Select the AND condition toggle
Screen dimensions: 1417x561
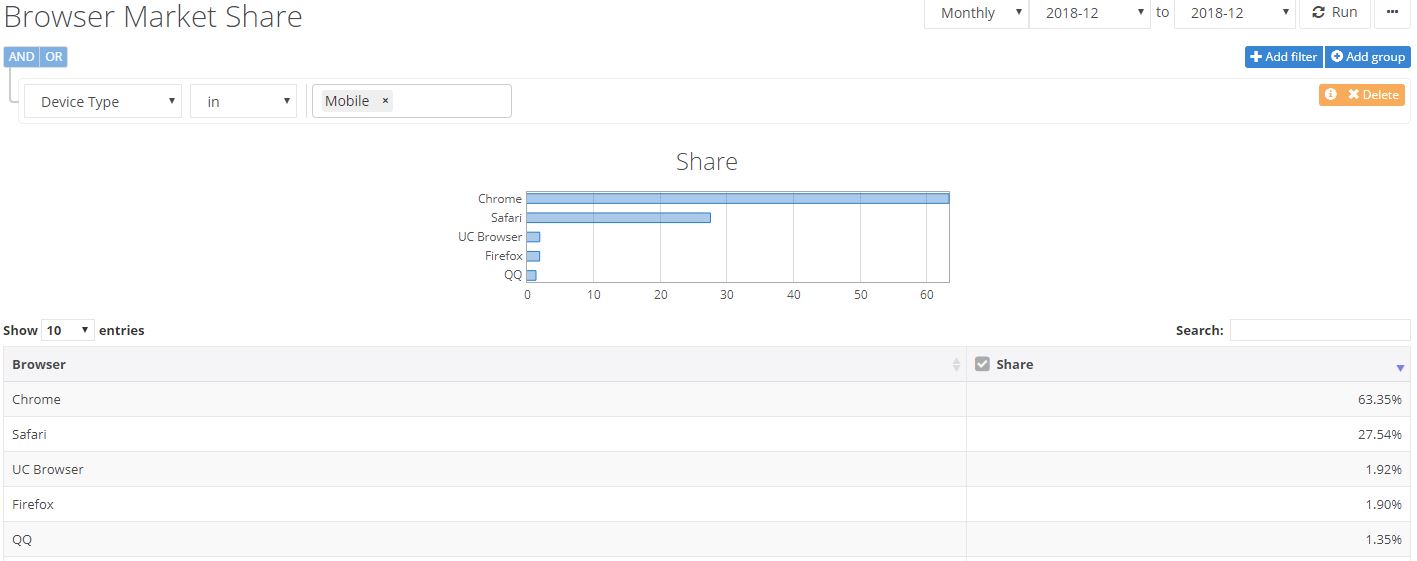pyautogui.click(x=21, y=57)
